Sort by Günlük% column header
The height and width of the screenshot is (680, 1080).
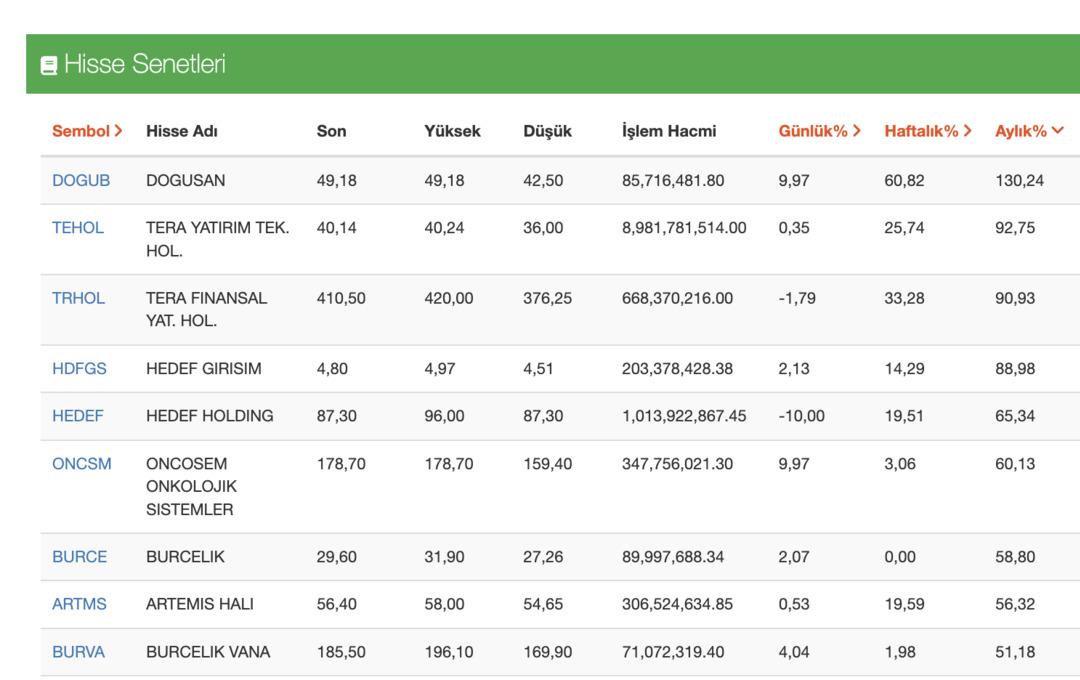(x=819, y=131)
